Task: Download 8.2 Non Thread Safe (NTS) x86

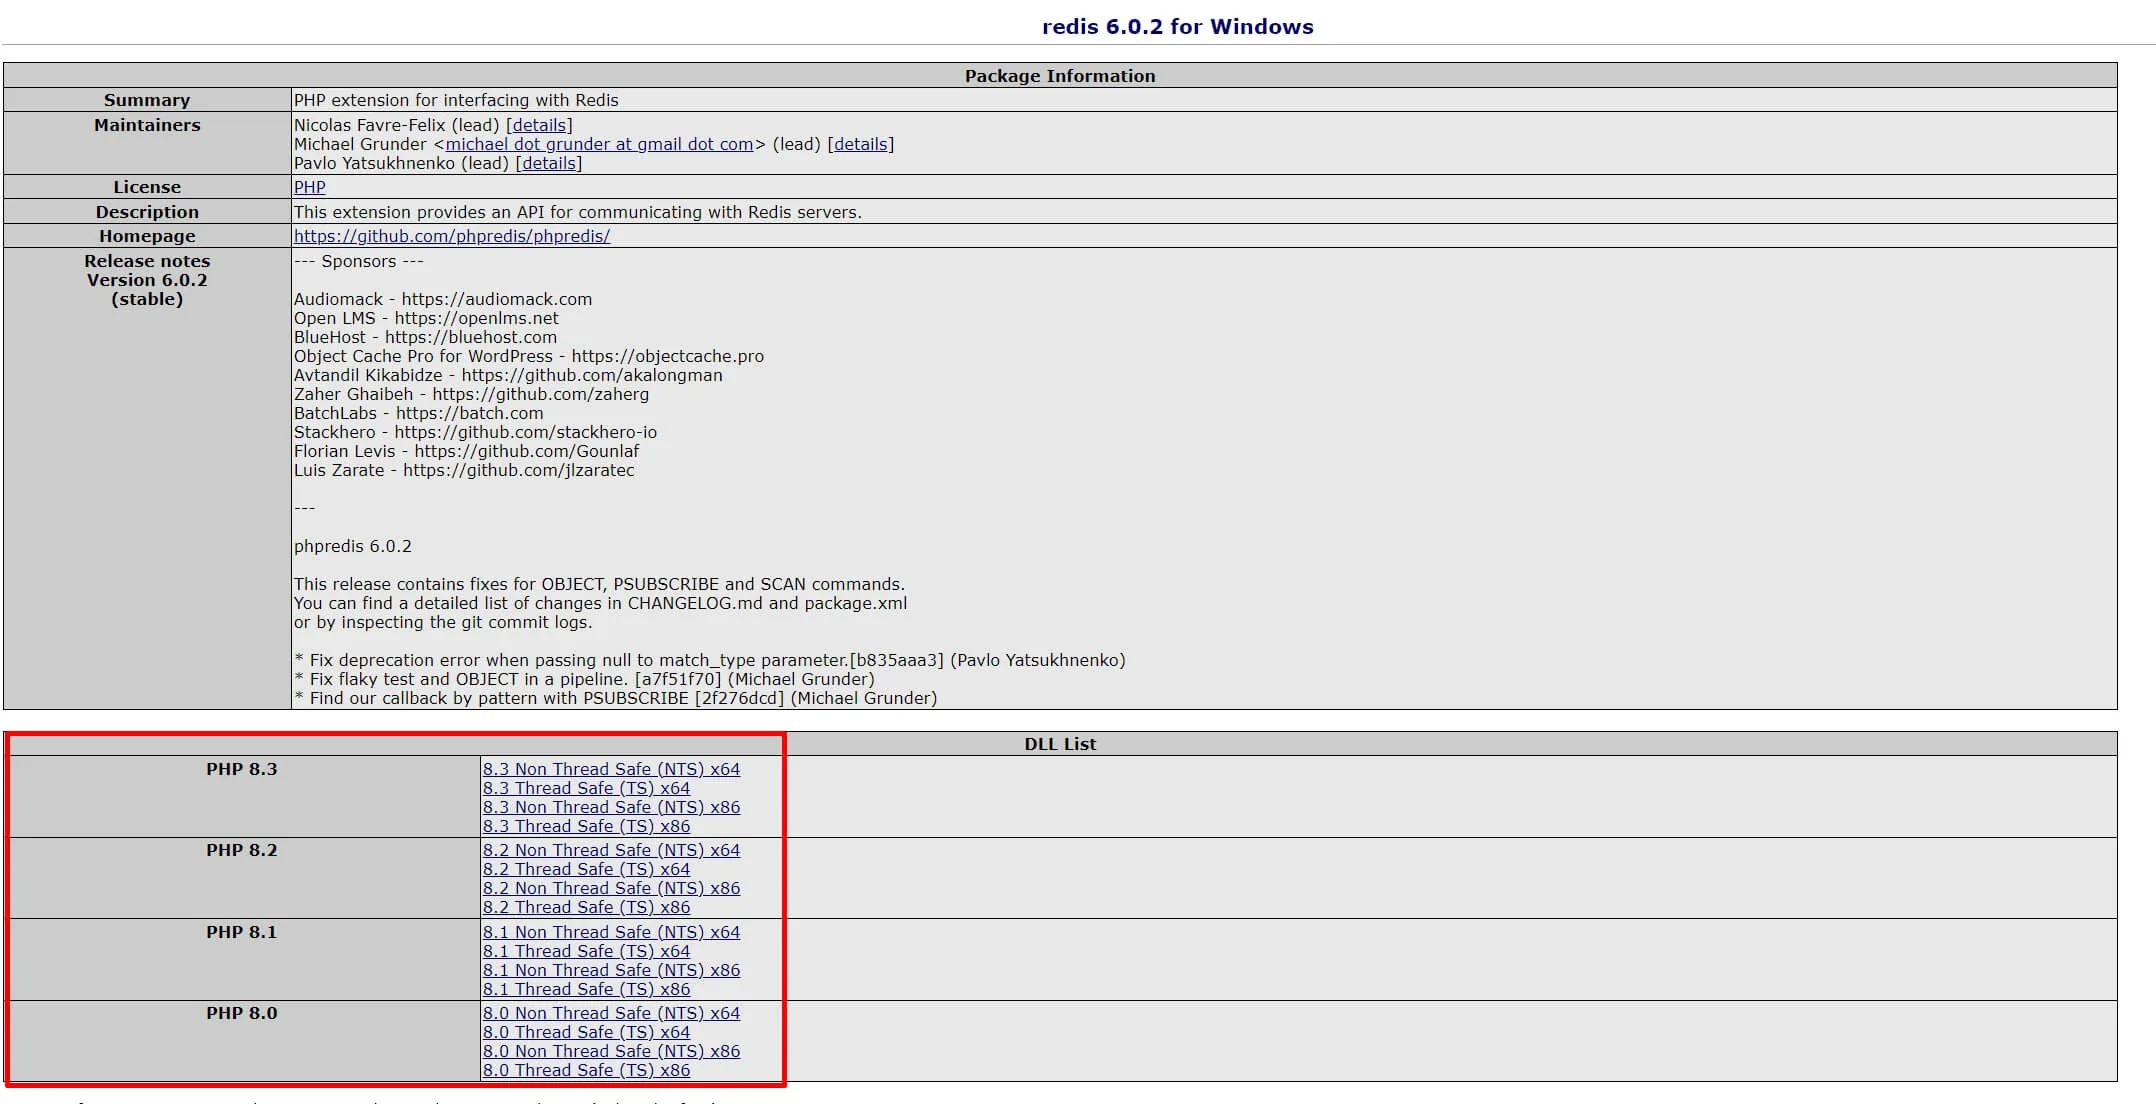Action: tap(611, 888)
